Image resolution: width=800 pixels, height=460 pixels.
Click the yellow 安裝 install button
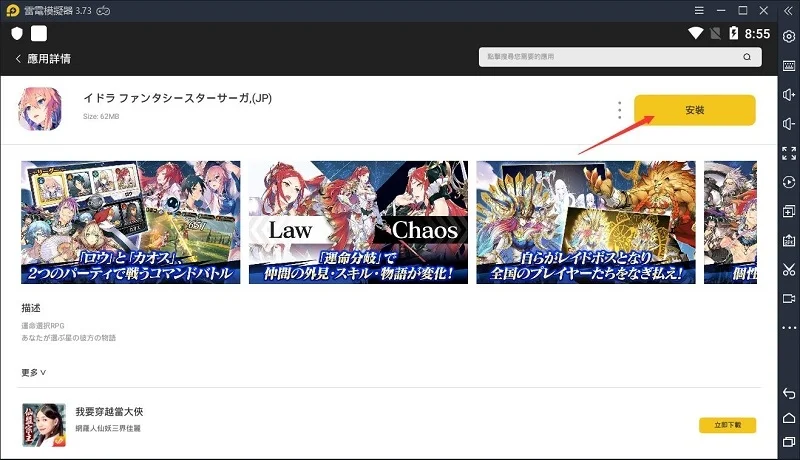[695, 110]
